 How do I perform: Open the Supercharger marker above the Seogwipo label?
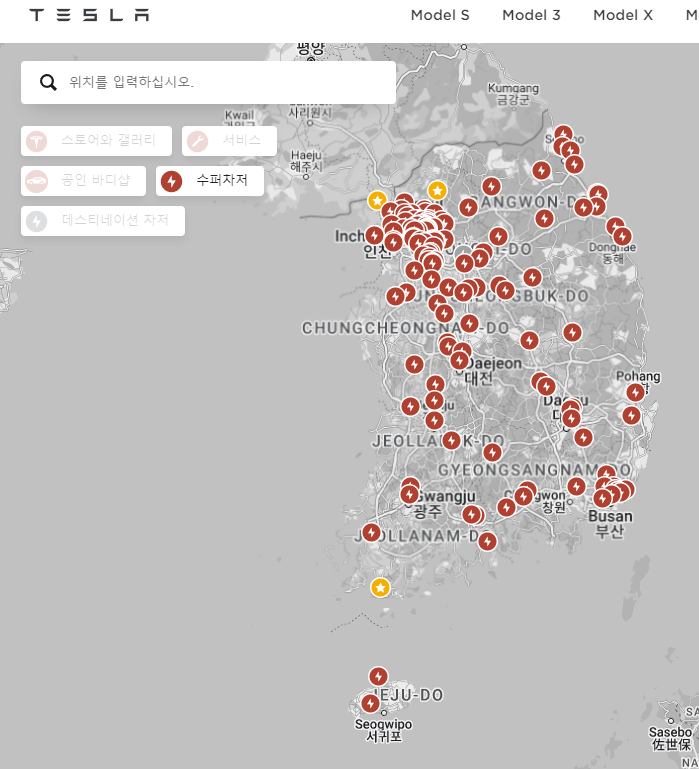click(x=370, y=703)
